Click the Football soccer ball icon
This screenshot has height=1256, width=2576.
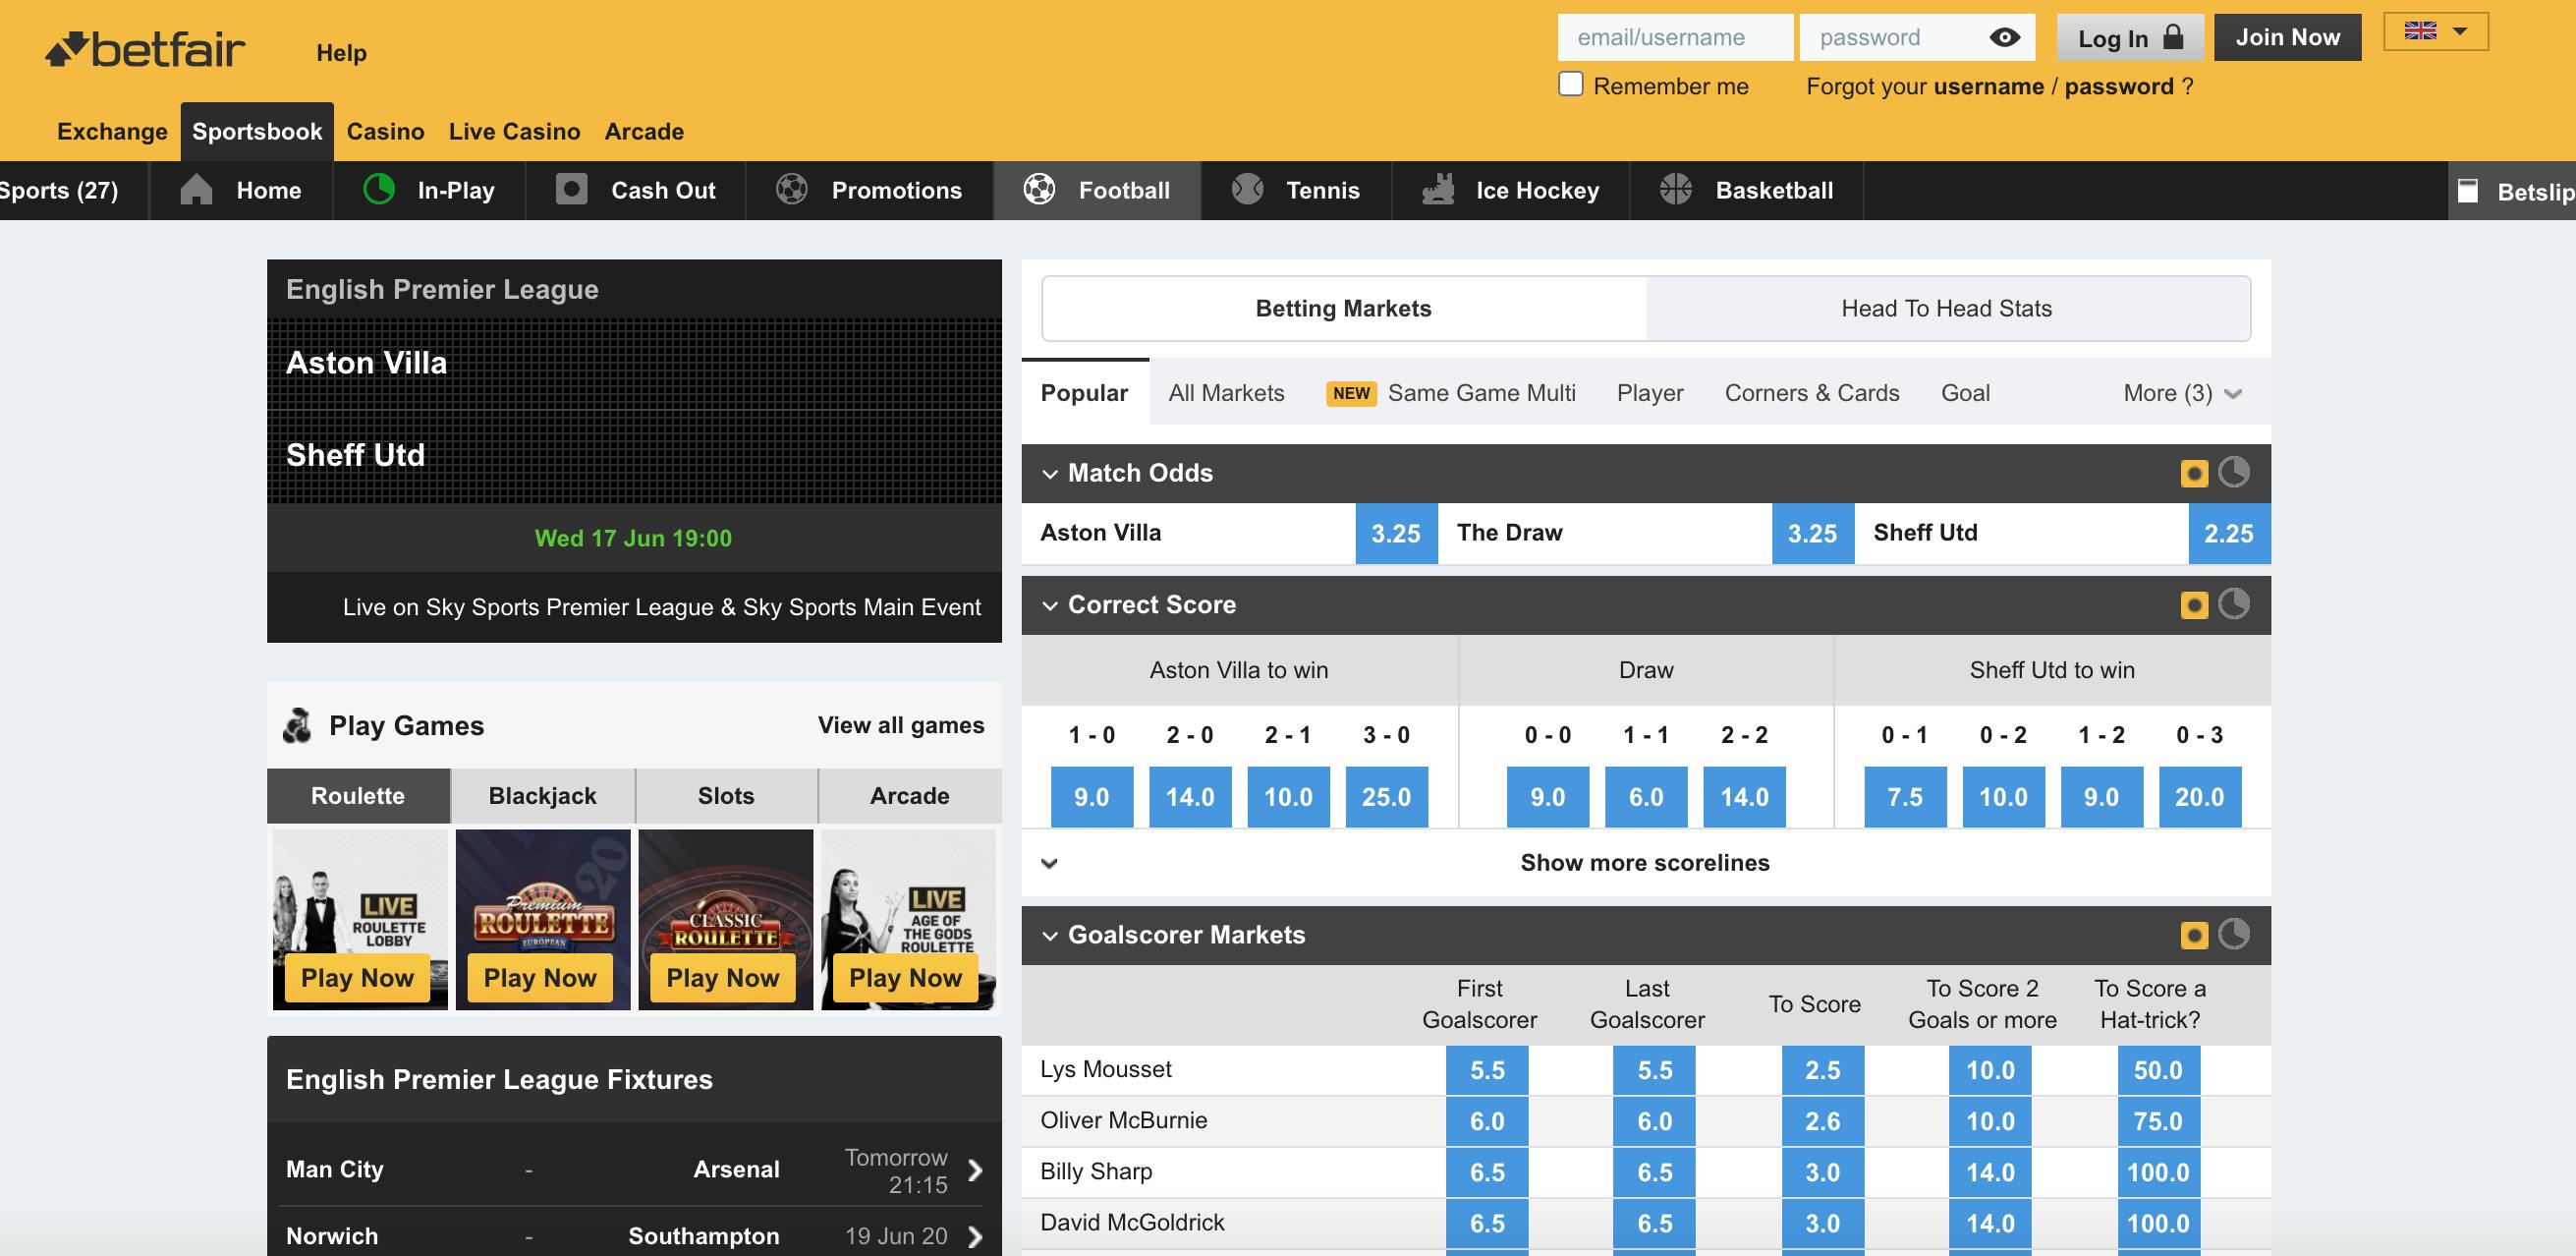tap(1039, 189)
